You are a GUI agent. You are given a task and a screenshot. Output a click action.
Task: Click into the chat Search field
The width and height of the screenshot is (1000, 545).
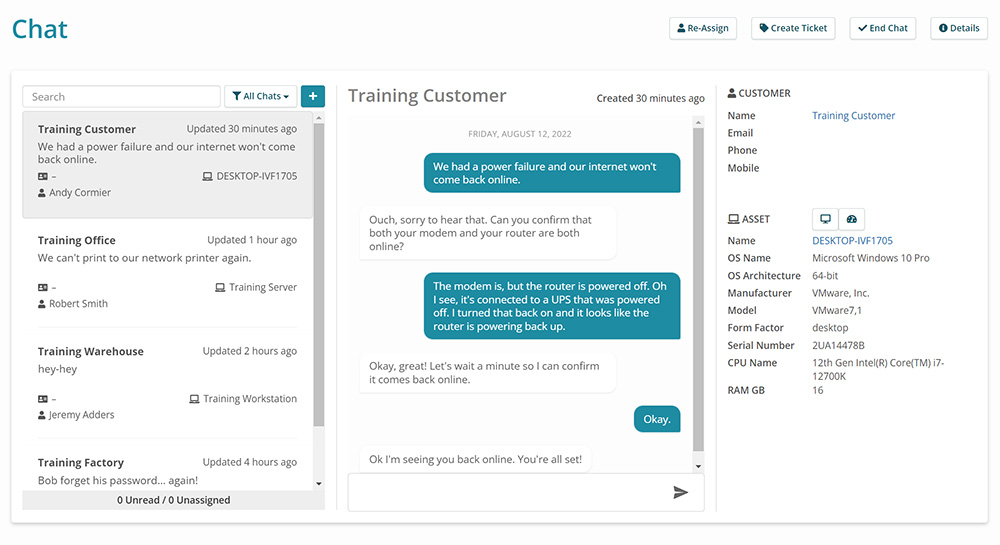(x=121, y=96)
